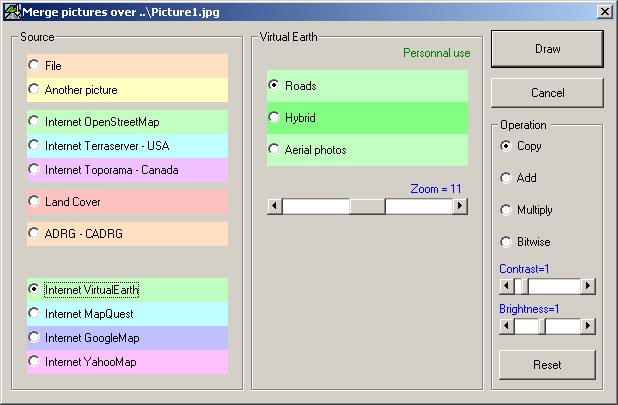The width and height of the screenshot is (618, 405).
Task: Select Internet OpenStreetMap source
Action: click(127, 122)
